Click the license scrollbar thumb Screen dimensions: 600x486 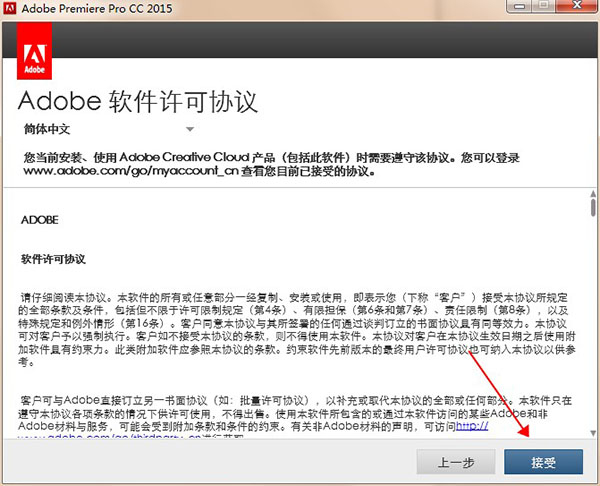[x=592, y=205]
